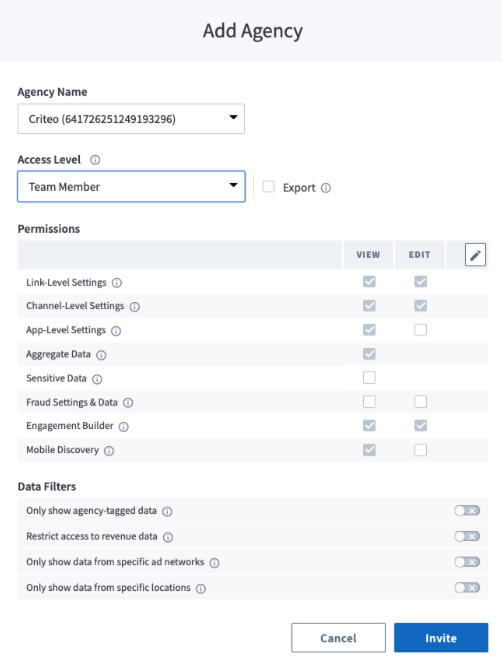Check Sensitive Data view checkbox

pyautogui.click(x=369, y=377)
